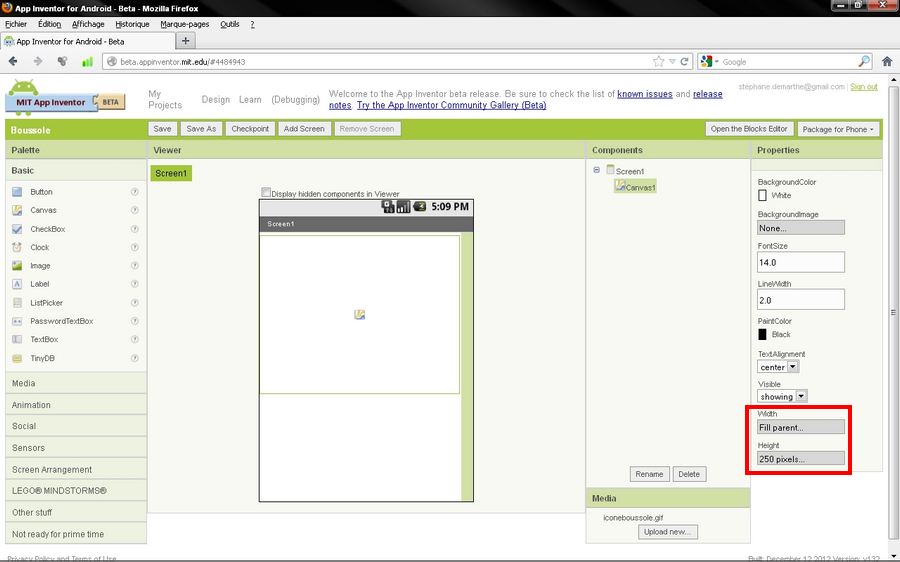
Task: Open the Fichier menu
Action: click(16, 24)
